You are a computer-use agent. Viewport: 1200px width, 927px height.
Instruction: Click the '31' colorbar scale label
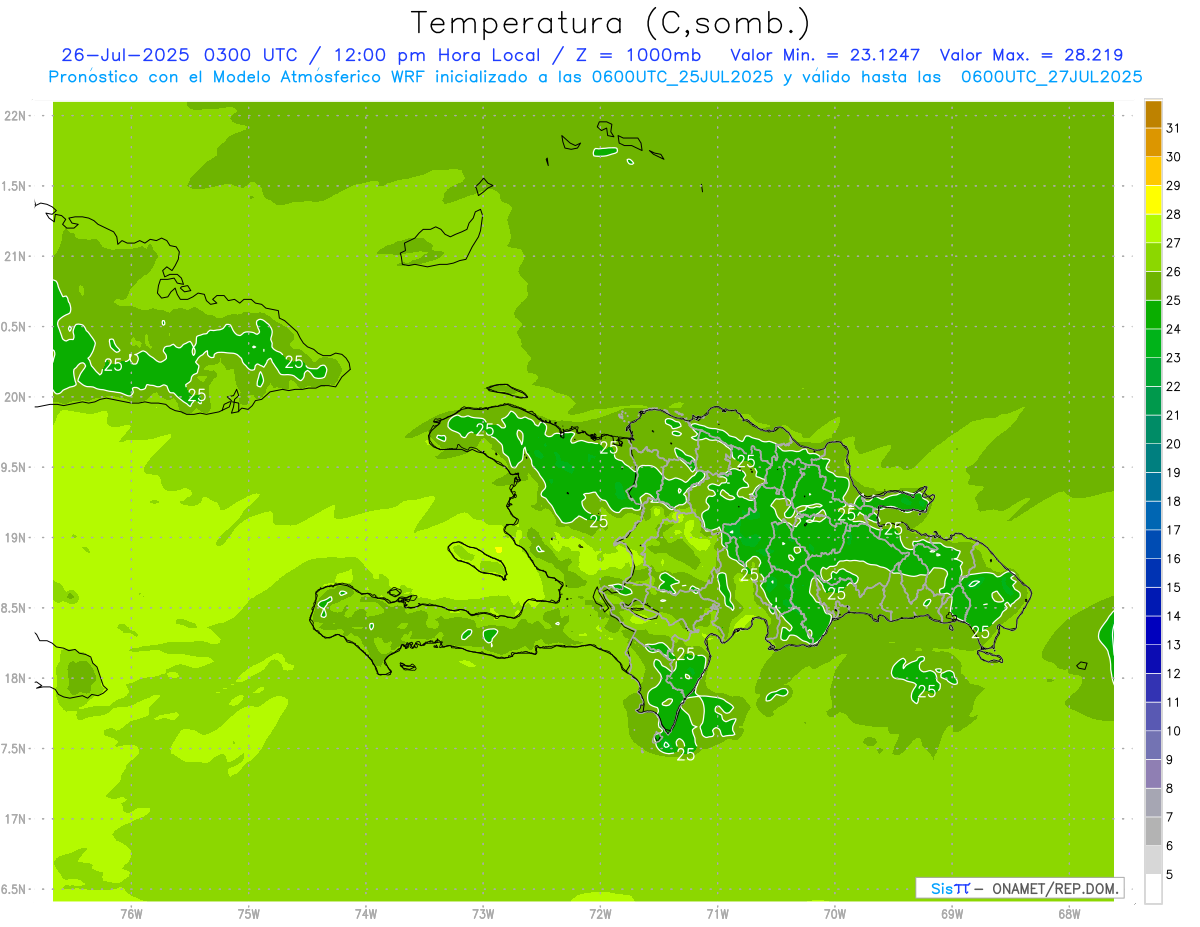1173,128
